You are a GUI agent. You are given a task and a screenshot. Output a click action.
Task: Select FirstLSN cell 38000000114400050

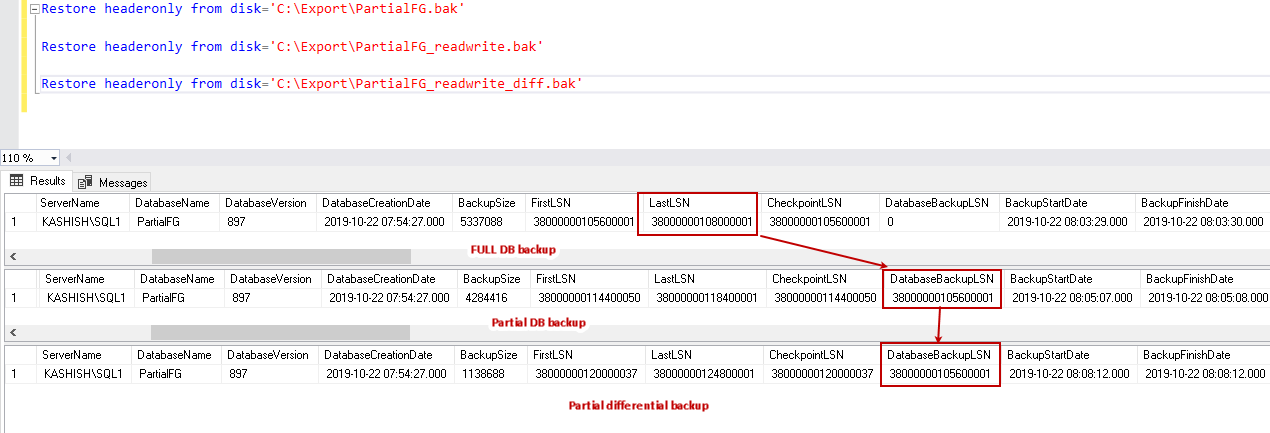590,297
